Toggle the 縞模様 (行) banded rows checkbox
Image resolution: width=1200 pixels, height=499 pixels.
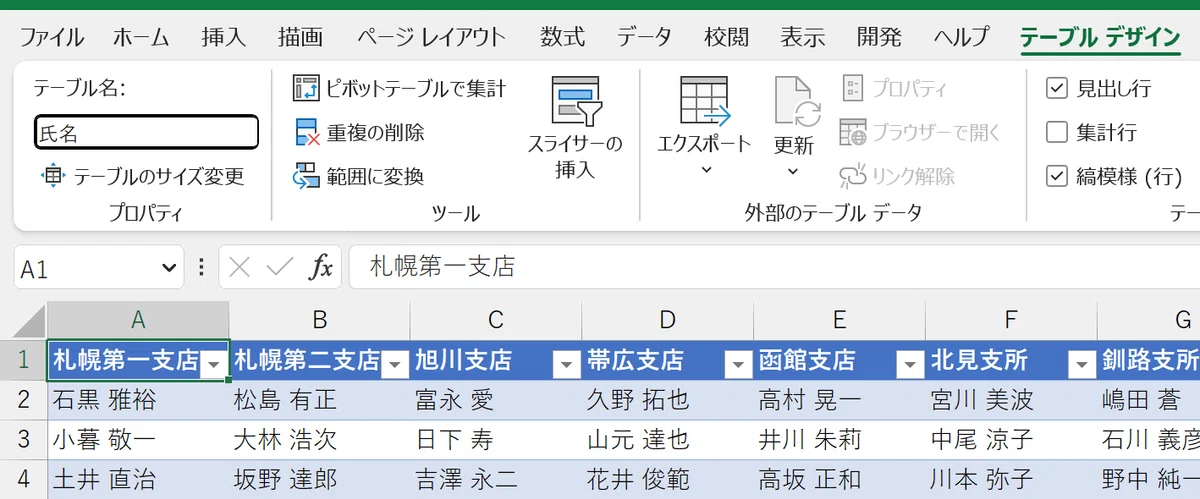pyautogui.click(x=1056, y=176)
